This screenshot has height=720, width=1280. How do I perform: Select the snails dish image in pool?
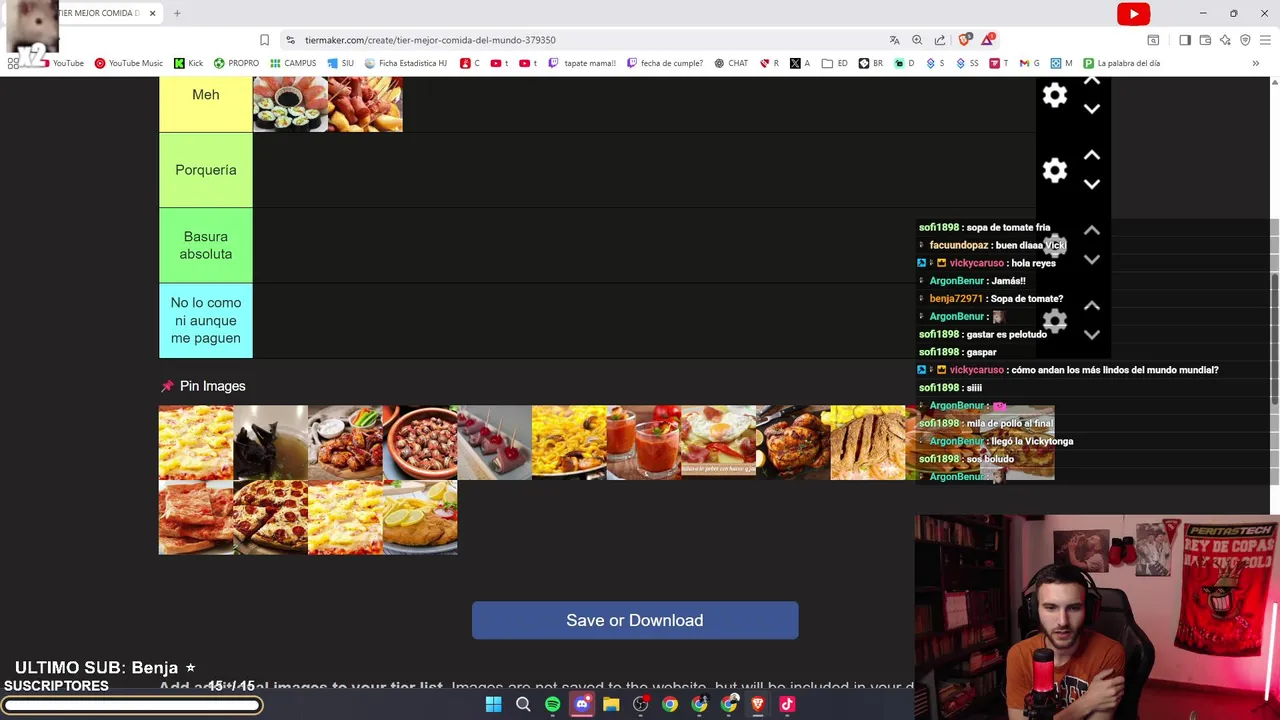coord(420,442)
